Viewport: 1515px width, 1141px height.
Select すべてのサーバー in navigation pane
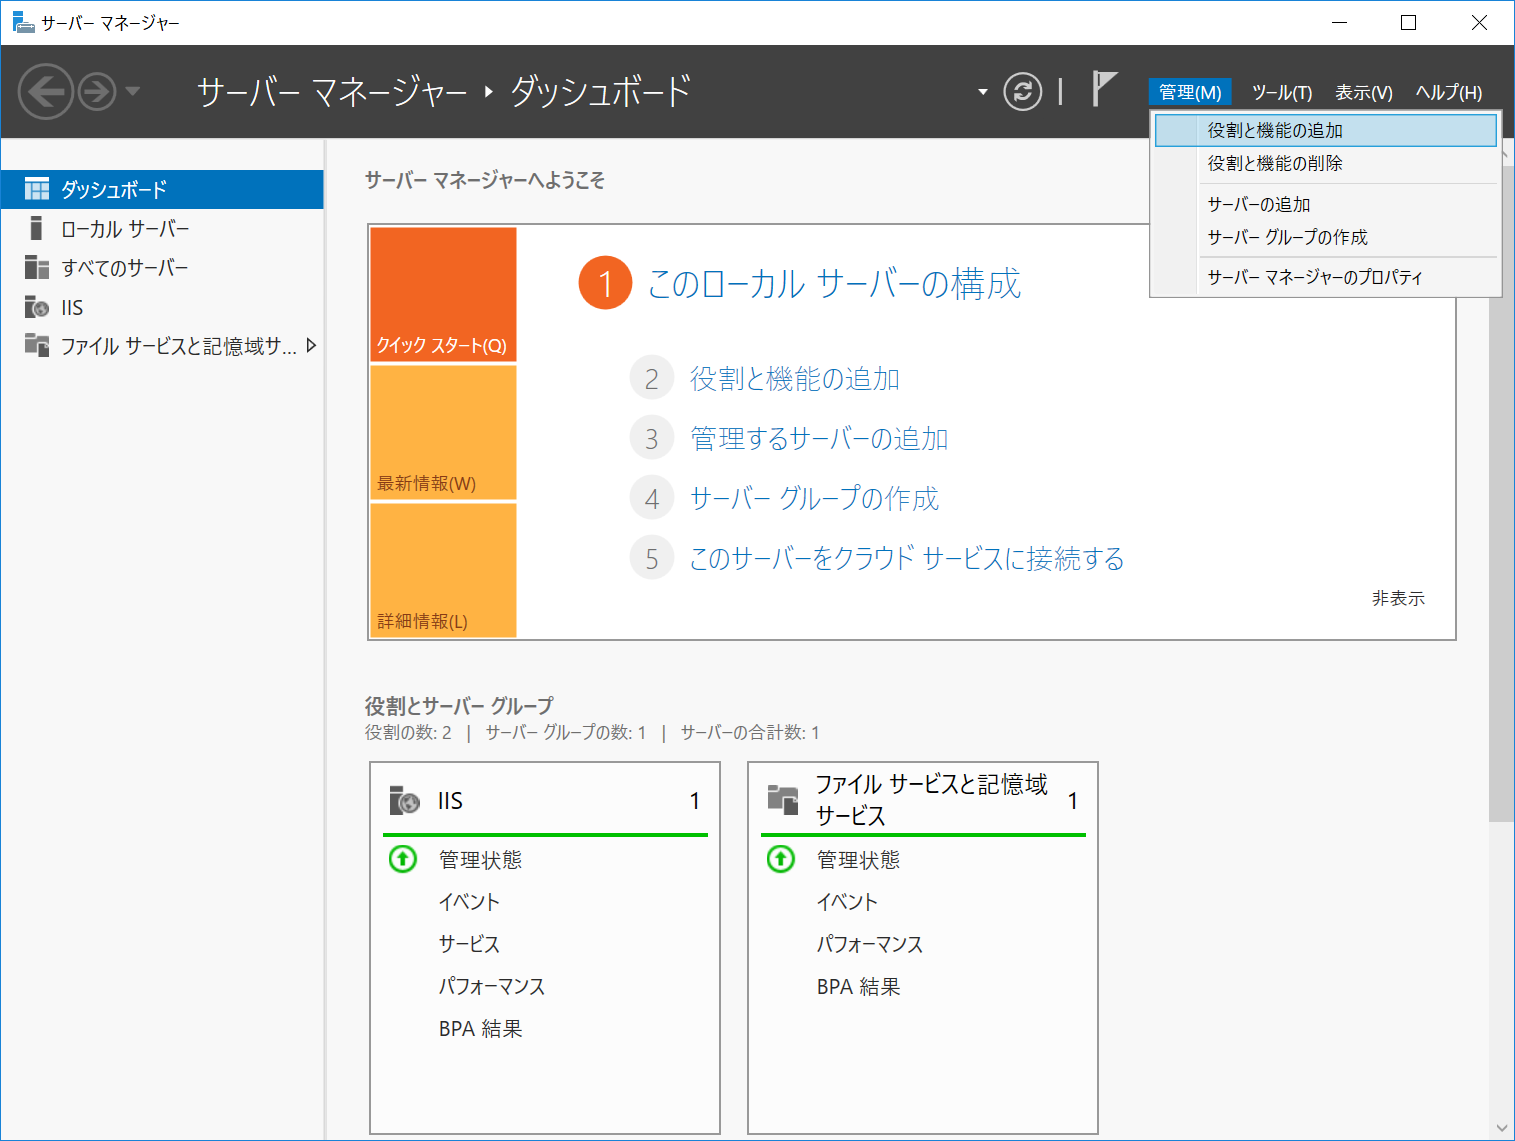click(162, 268)
